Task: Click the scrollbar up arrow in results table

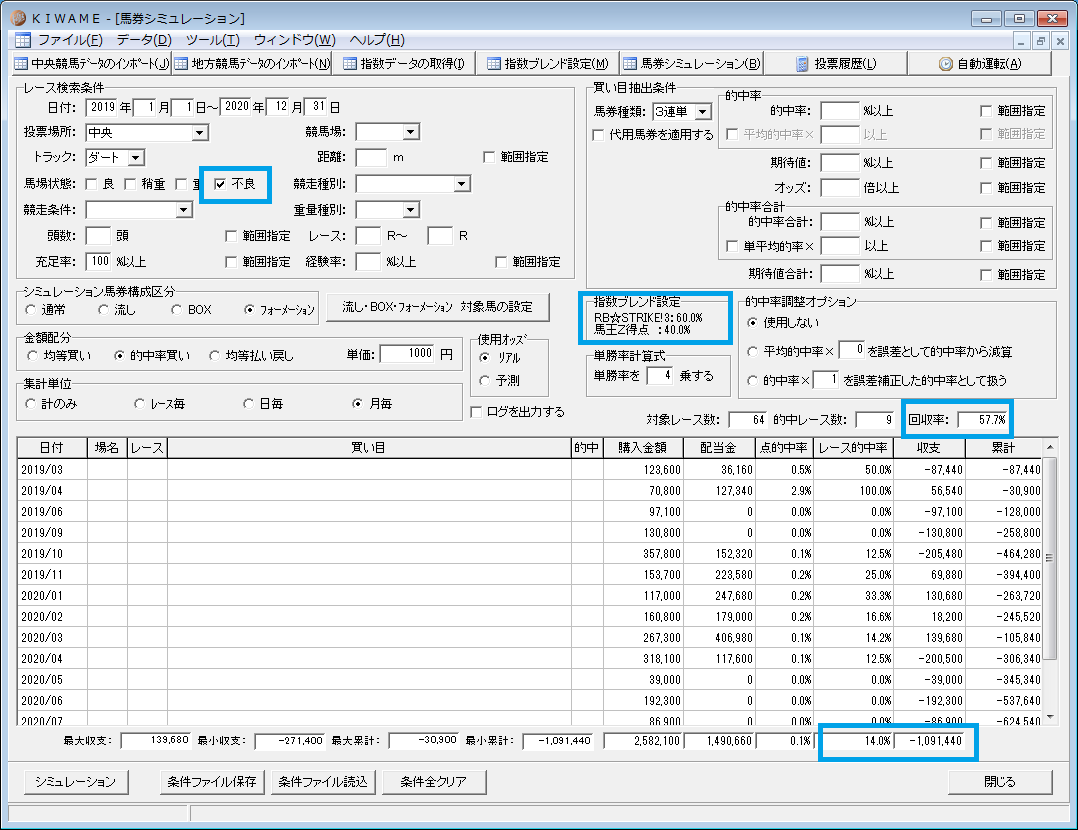Action: [x=1050, y=448]
